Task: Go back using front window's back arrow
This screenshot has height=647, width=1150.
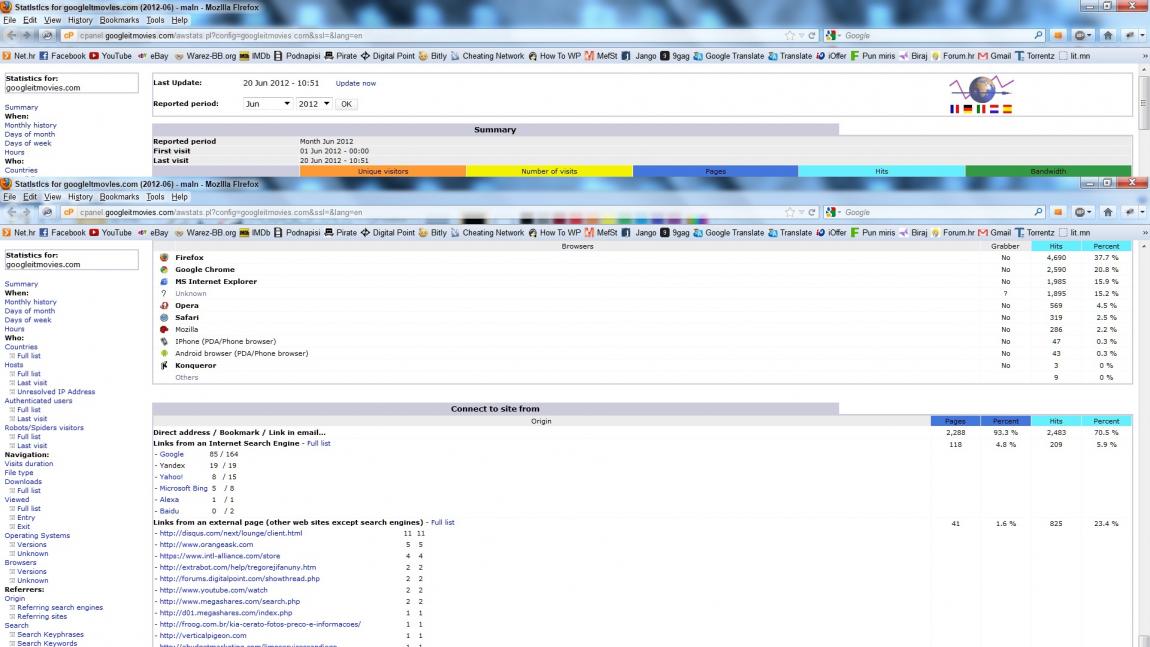Action: click(x=12, y=212)
